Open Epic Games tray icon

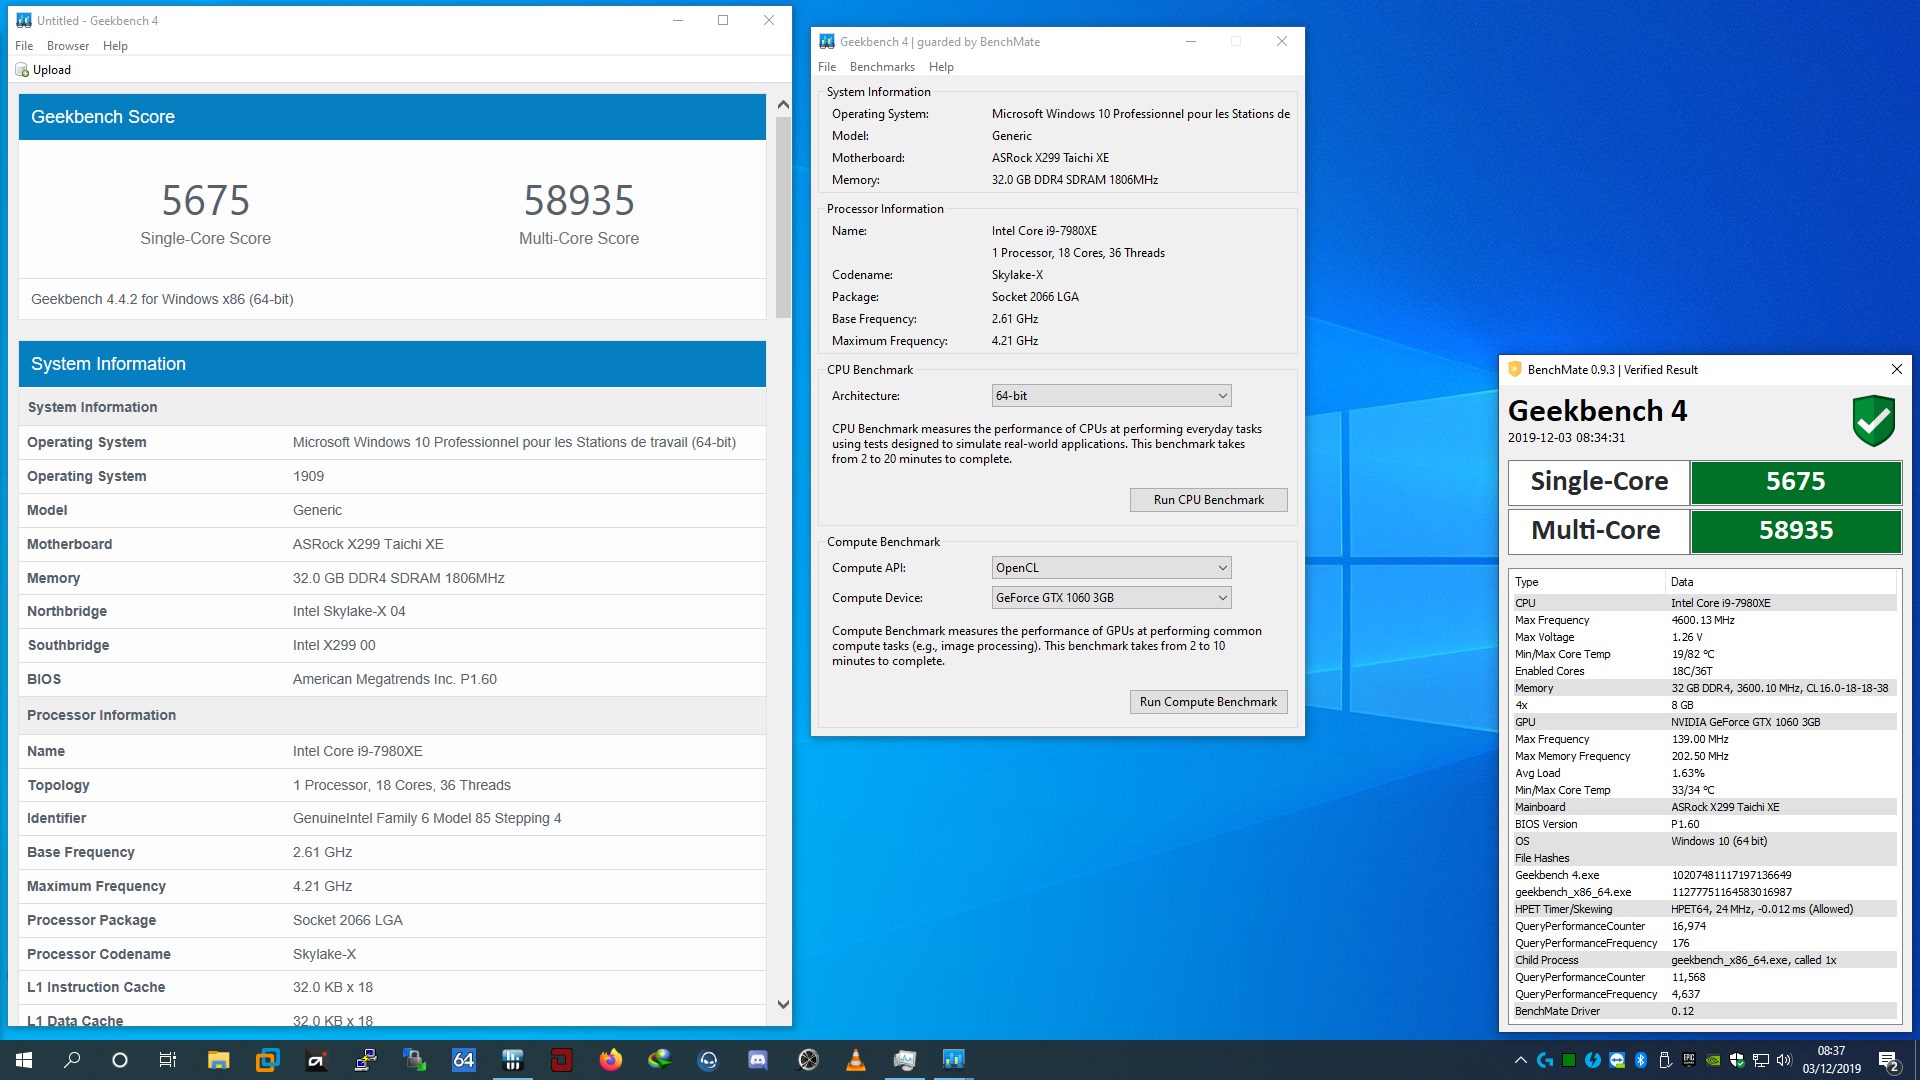pyautogui.click(x=1689, y=1060)
